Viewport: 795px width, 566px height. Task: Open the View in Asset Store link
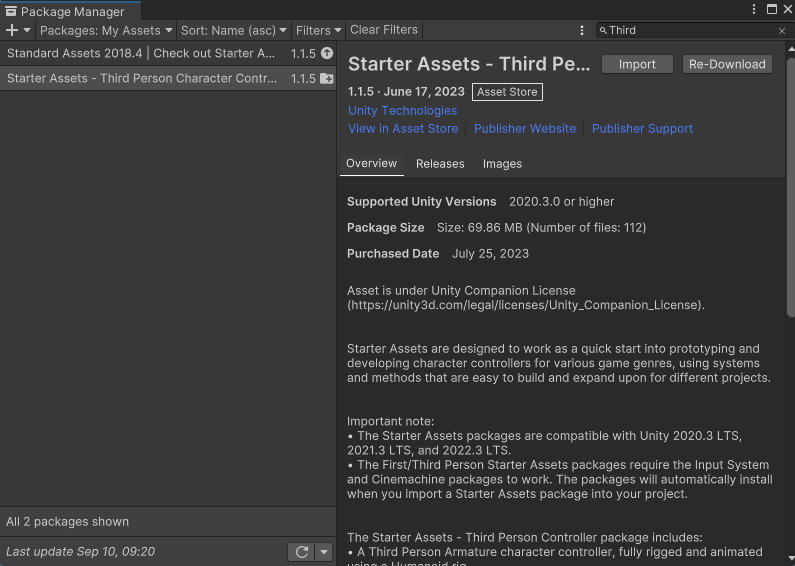[403, 129]
